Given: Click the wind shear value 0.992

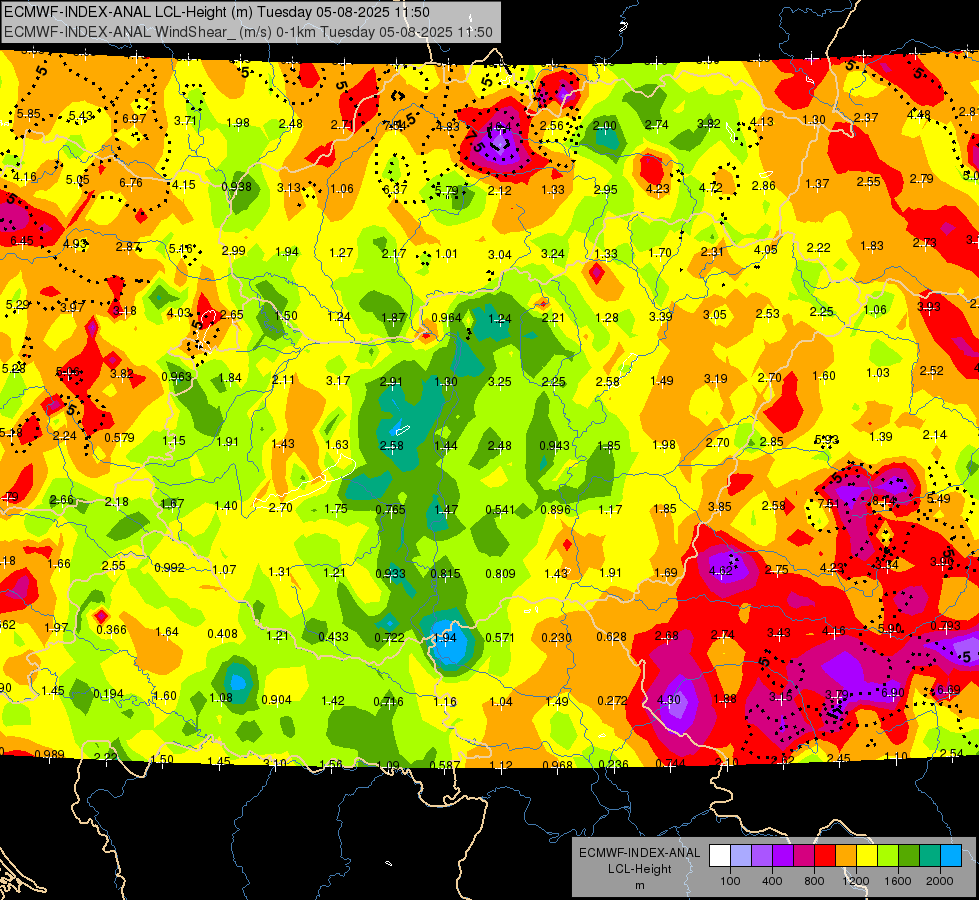Looking at the screenshot, I should 169,568.
